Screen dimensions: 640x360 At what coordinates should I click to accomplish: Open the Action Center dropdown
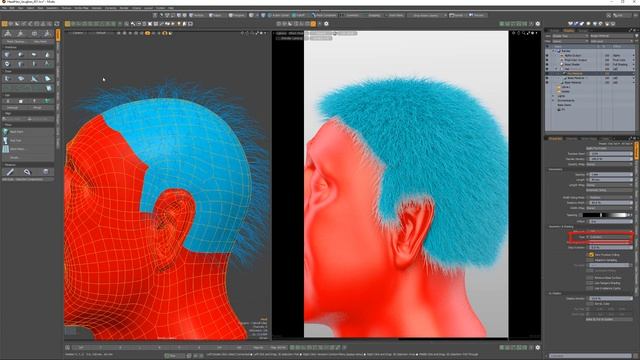tap(280, 15)
